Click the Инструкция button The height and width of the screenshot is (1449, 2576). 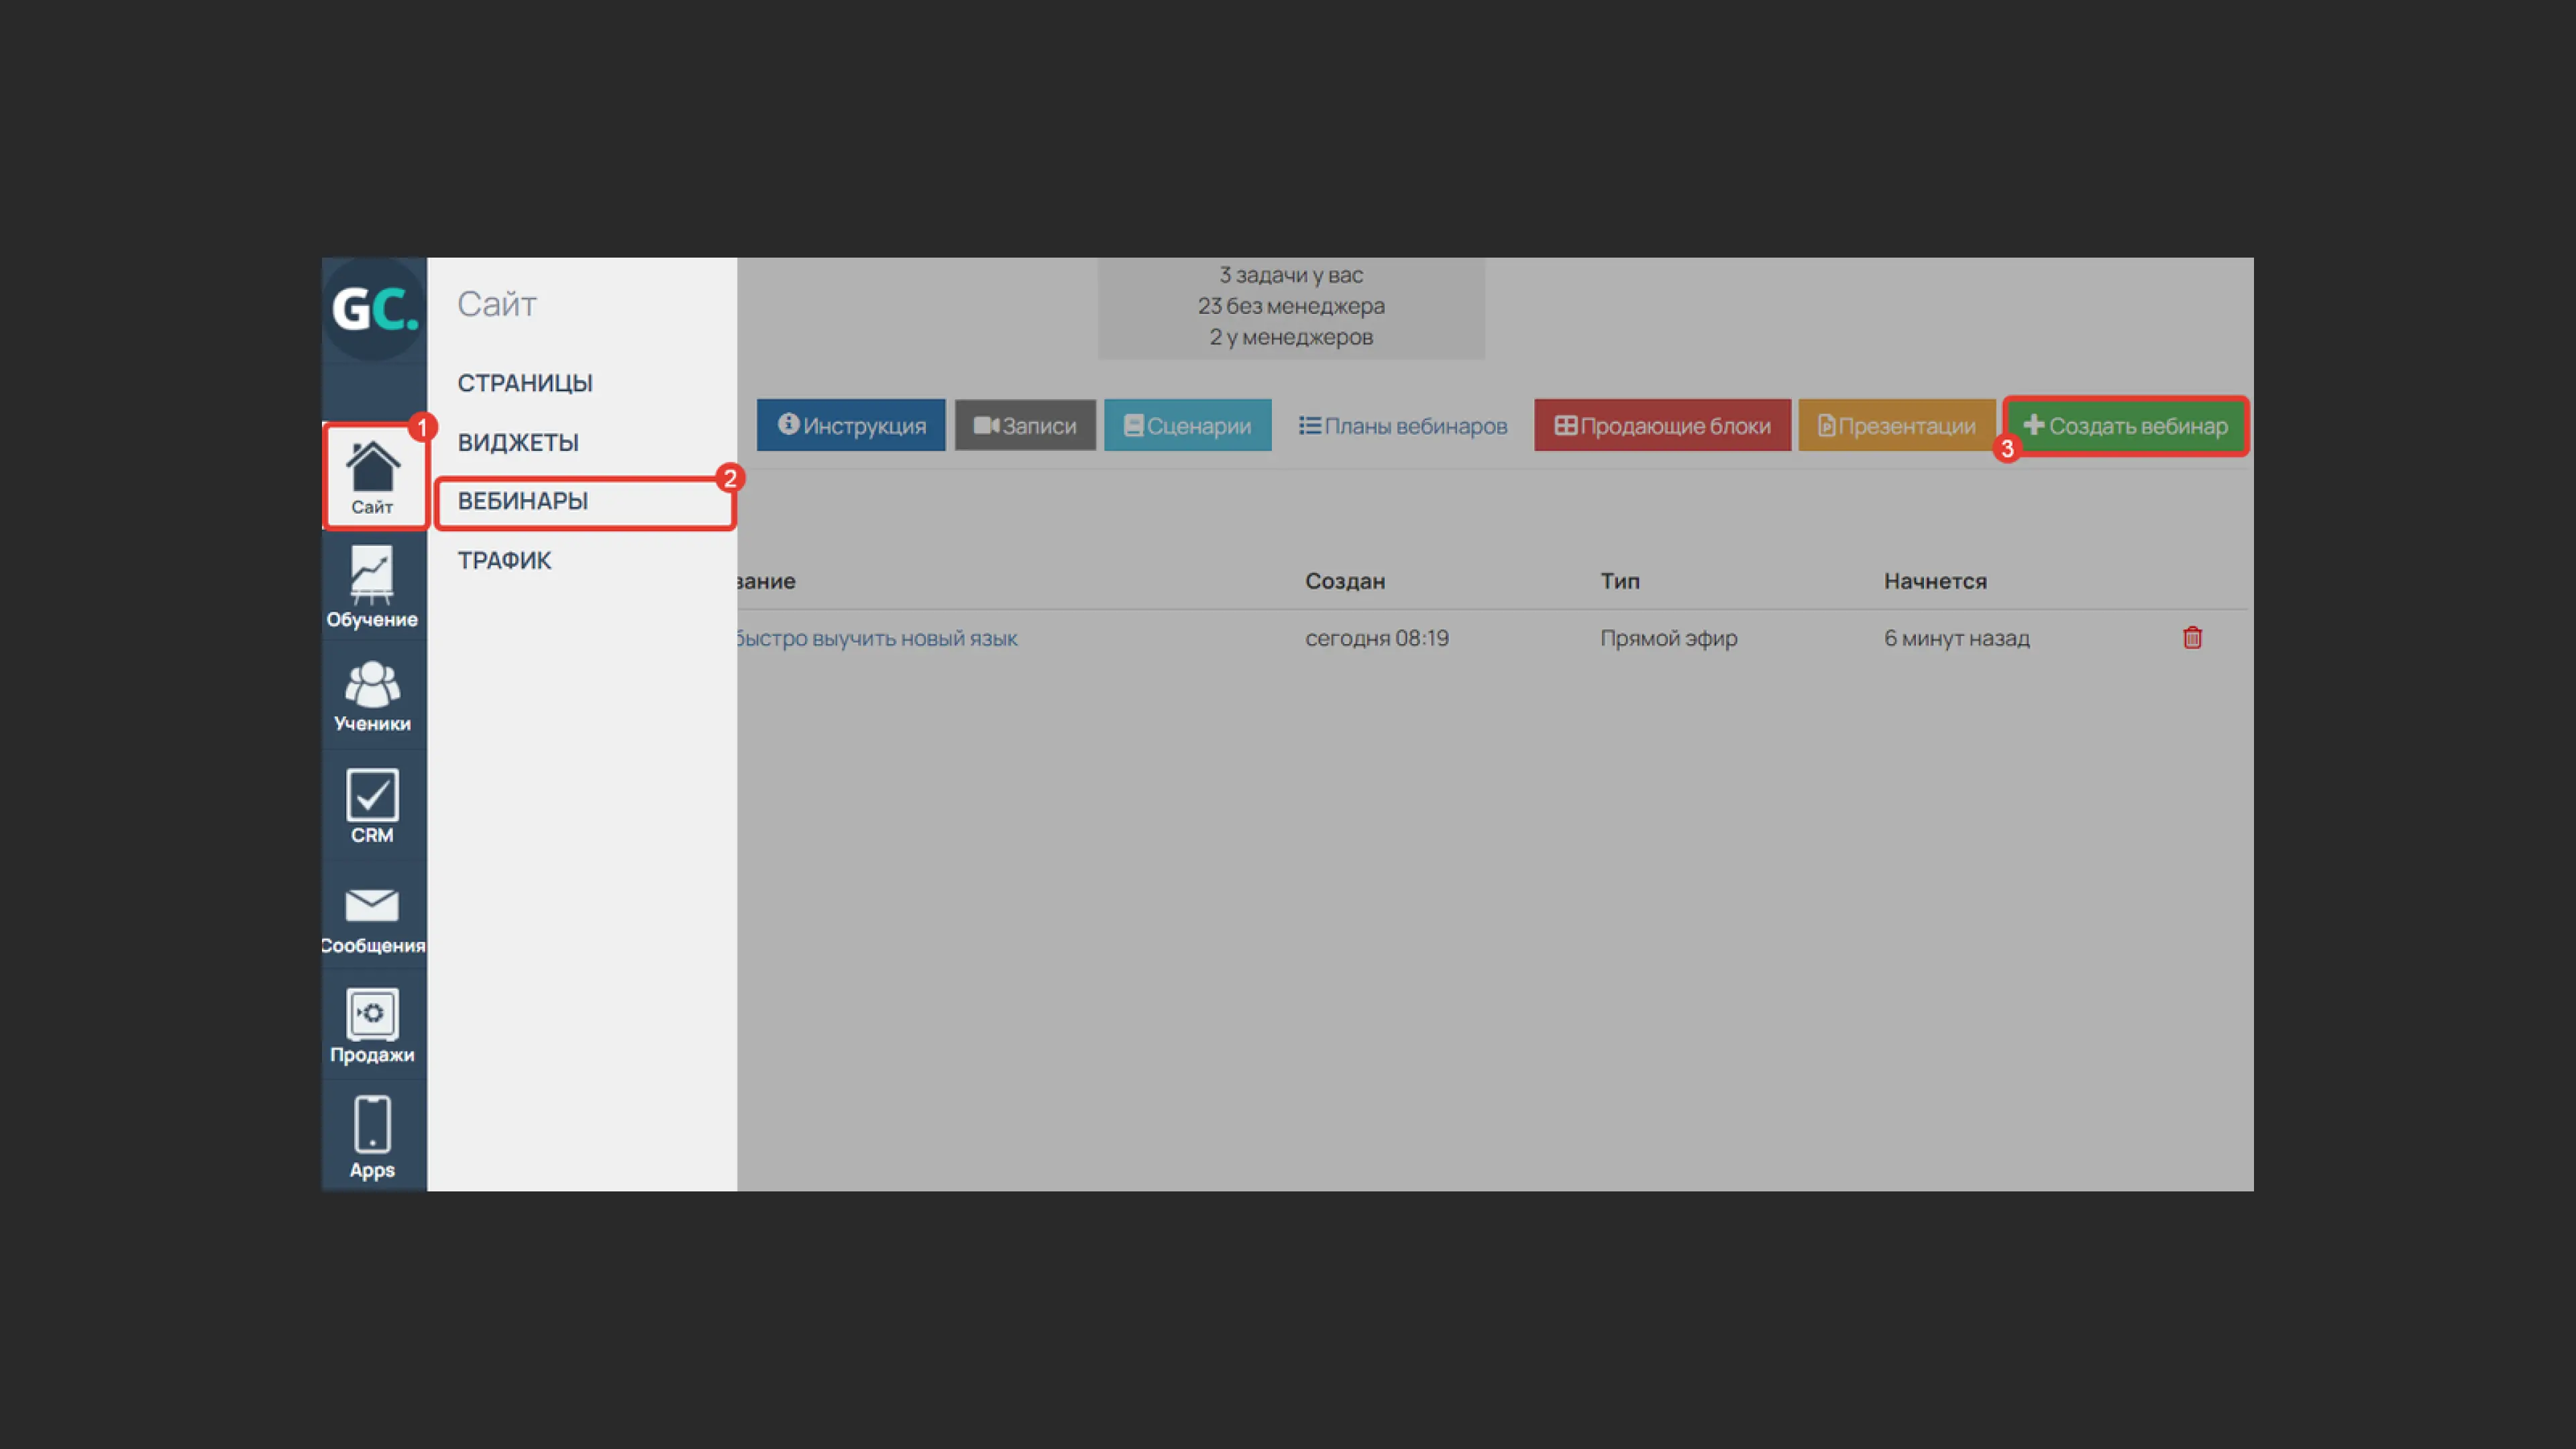(851, 426)
